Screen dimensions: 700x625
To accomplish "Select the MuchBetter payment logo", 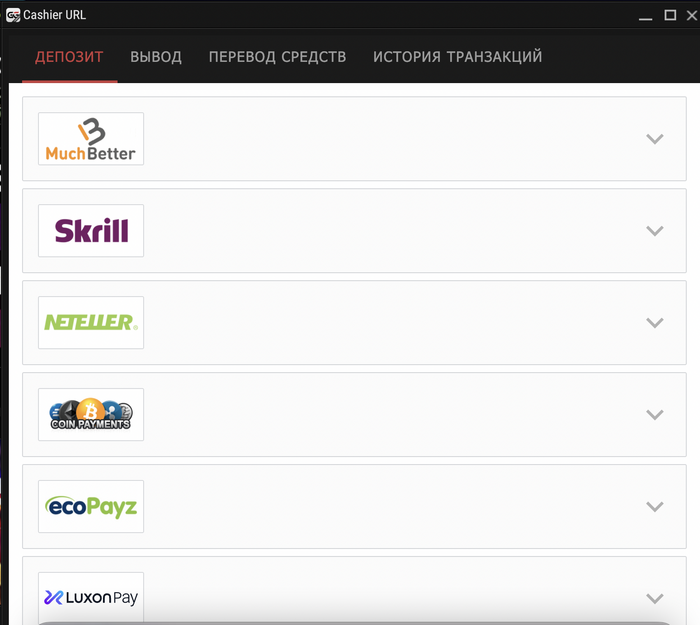I will [91, 139].
